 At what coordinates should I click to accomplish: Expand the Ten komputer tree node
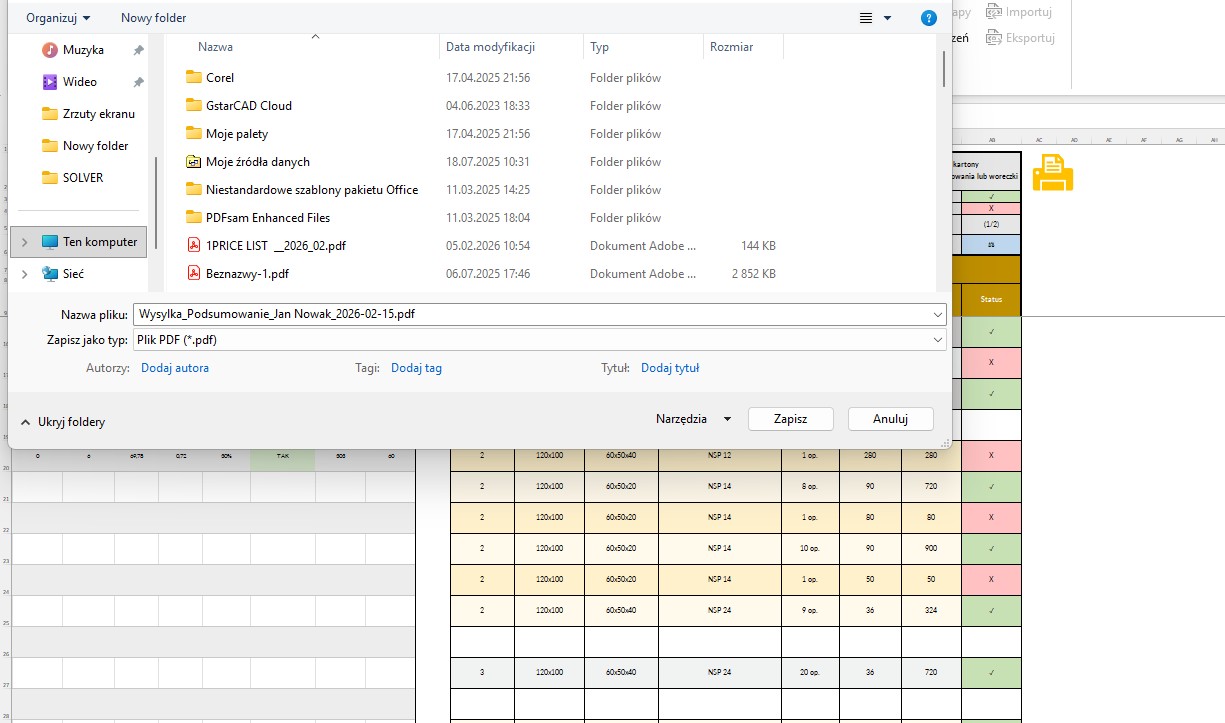(24, 242)
